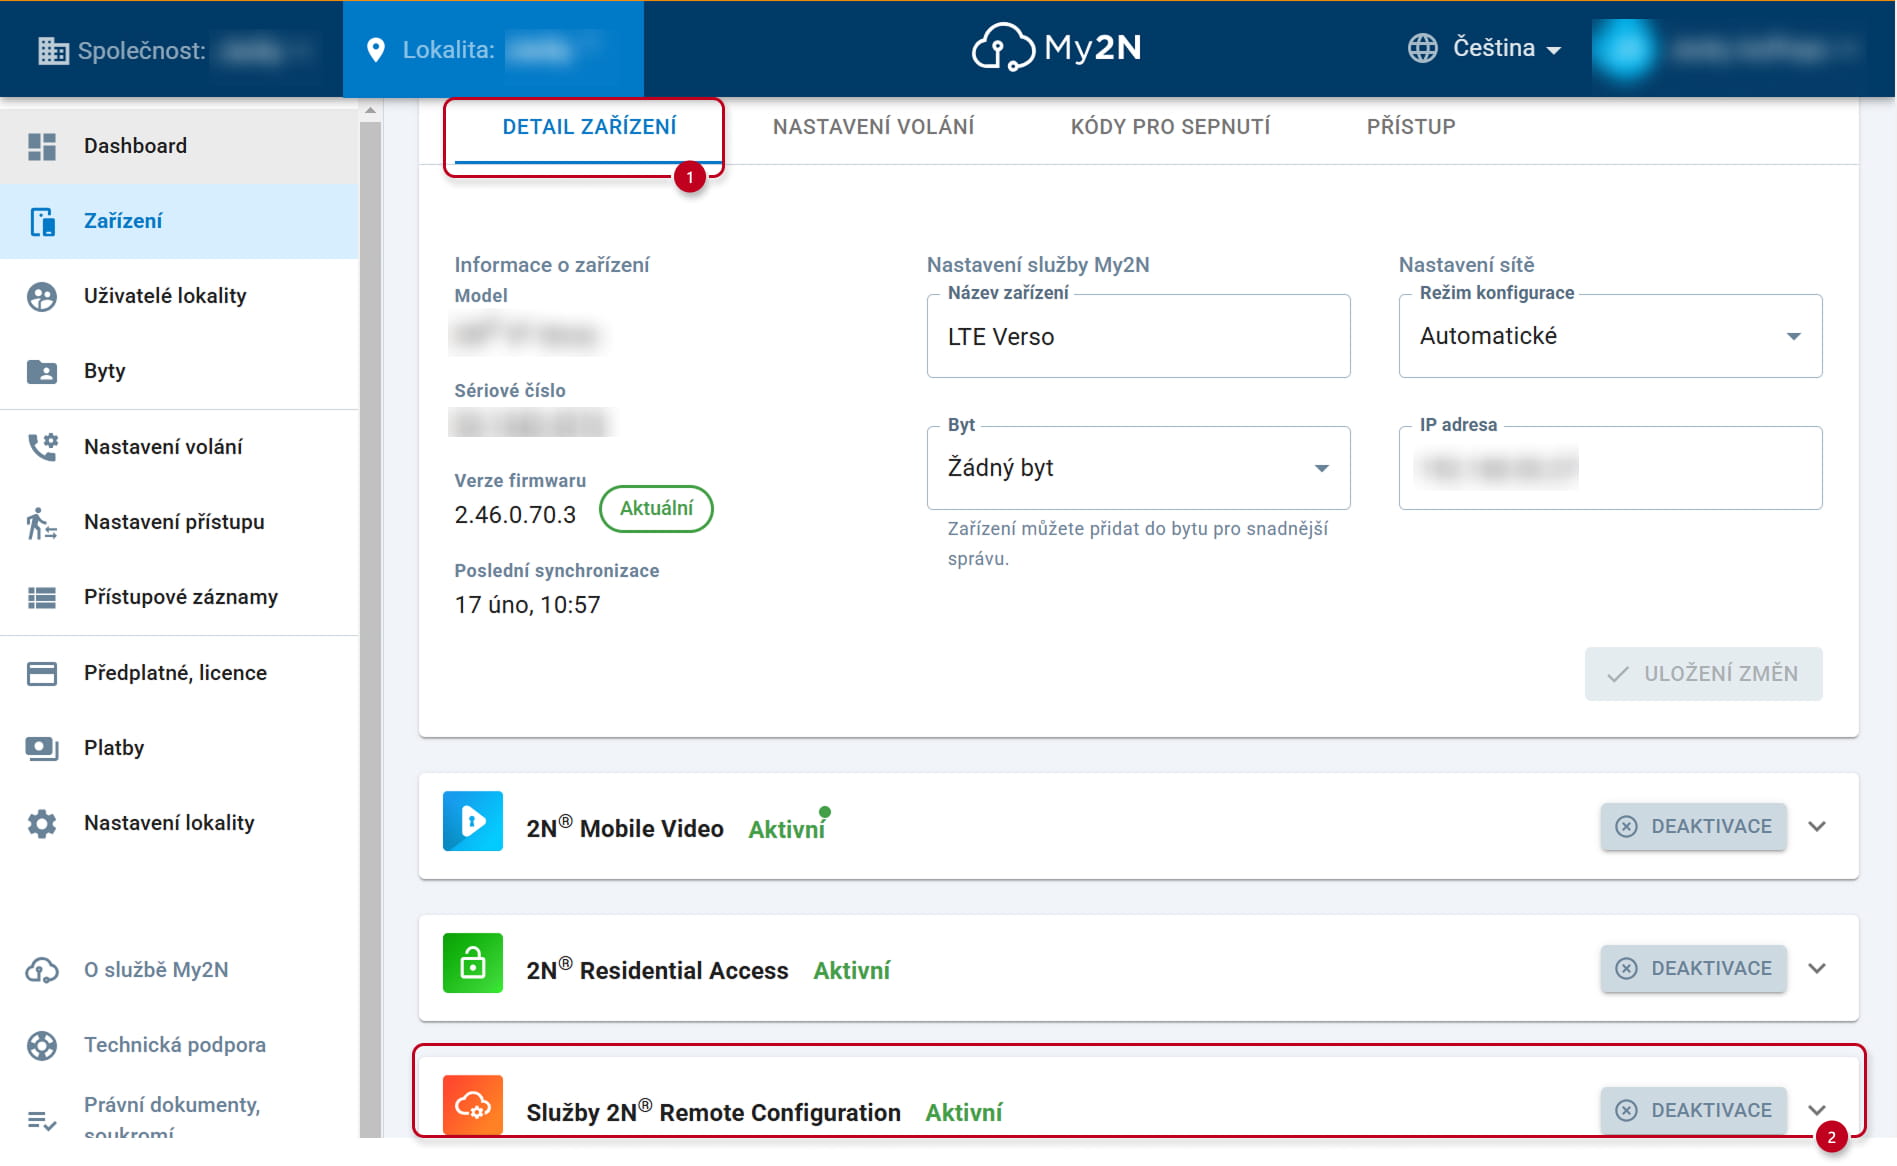The width and height of the screenshot is (1897, 1166).
Task: Open Předplatné, licence in the sidebar
Action: tap(179, 673)
